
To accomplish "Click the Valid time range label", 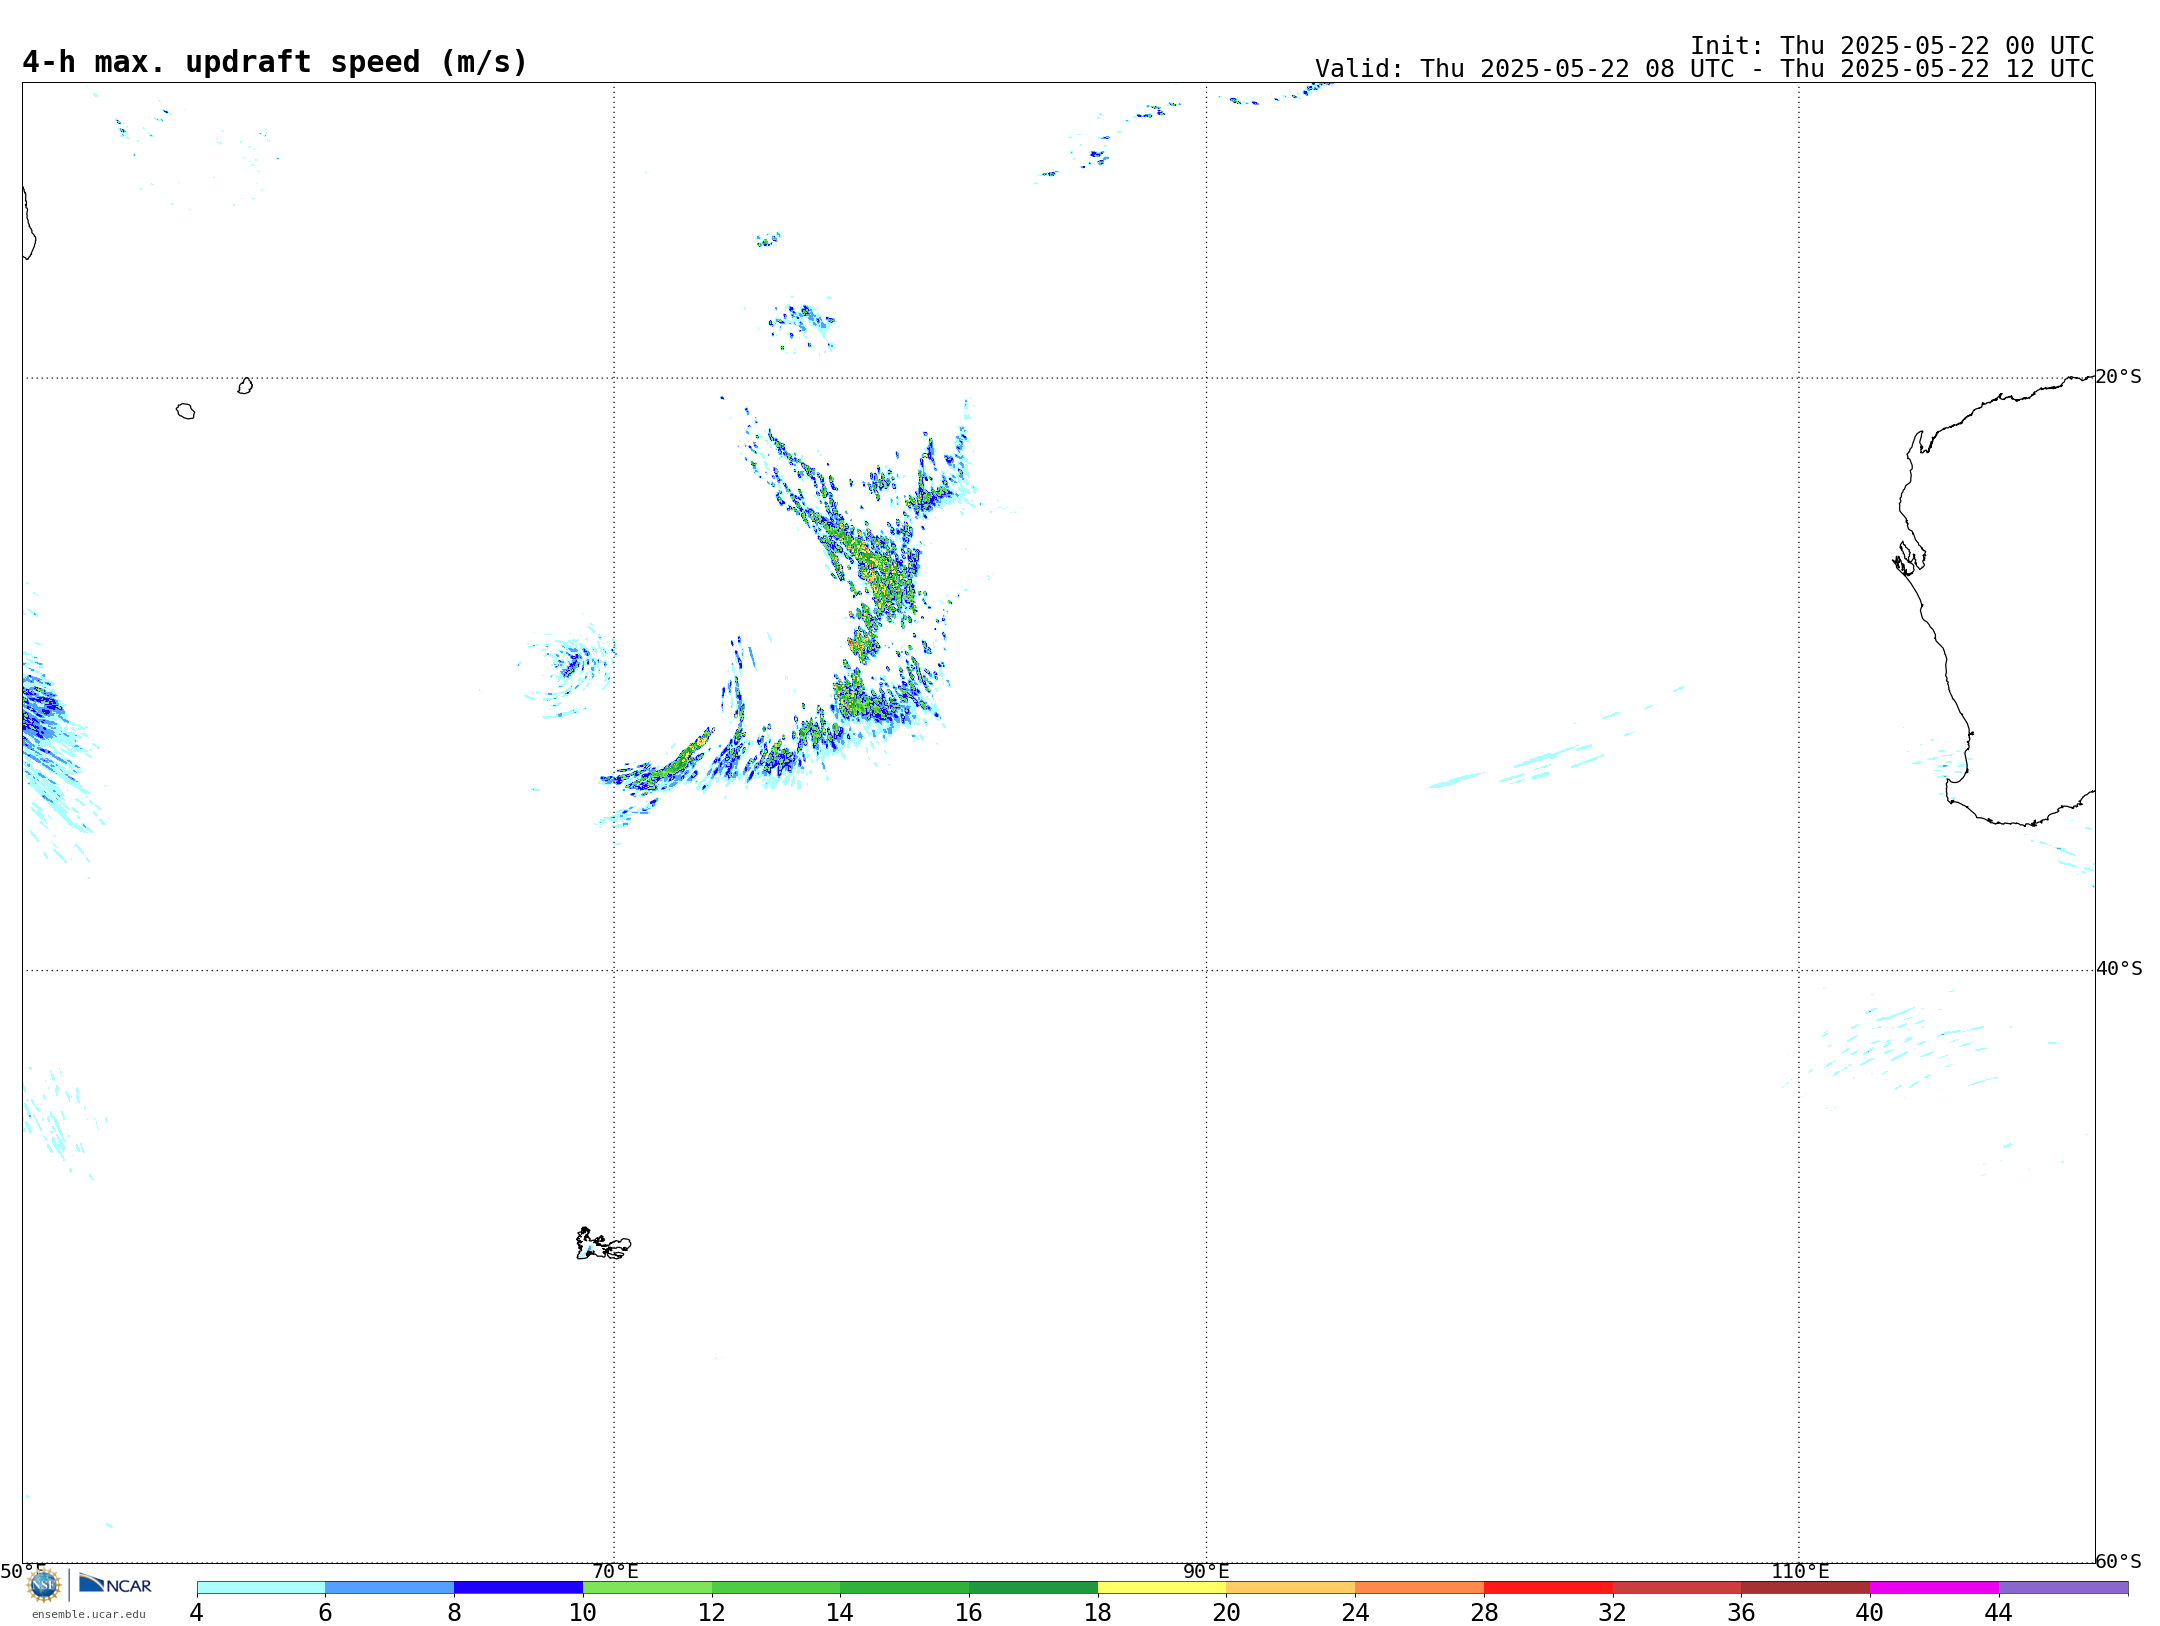I will point(1704,69).
